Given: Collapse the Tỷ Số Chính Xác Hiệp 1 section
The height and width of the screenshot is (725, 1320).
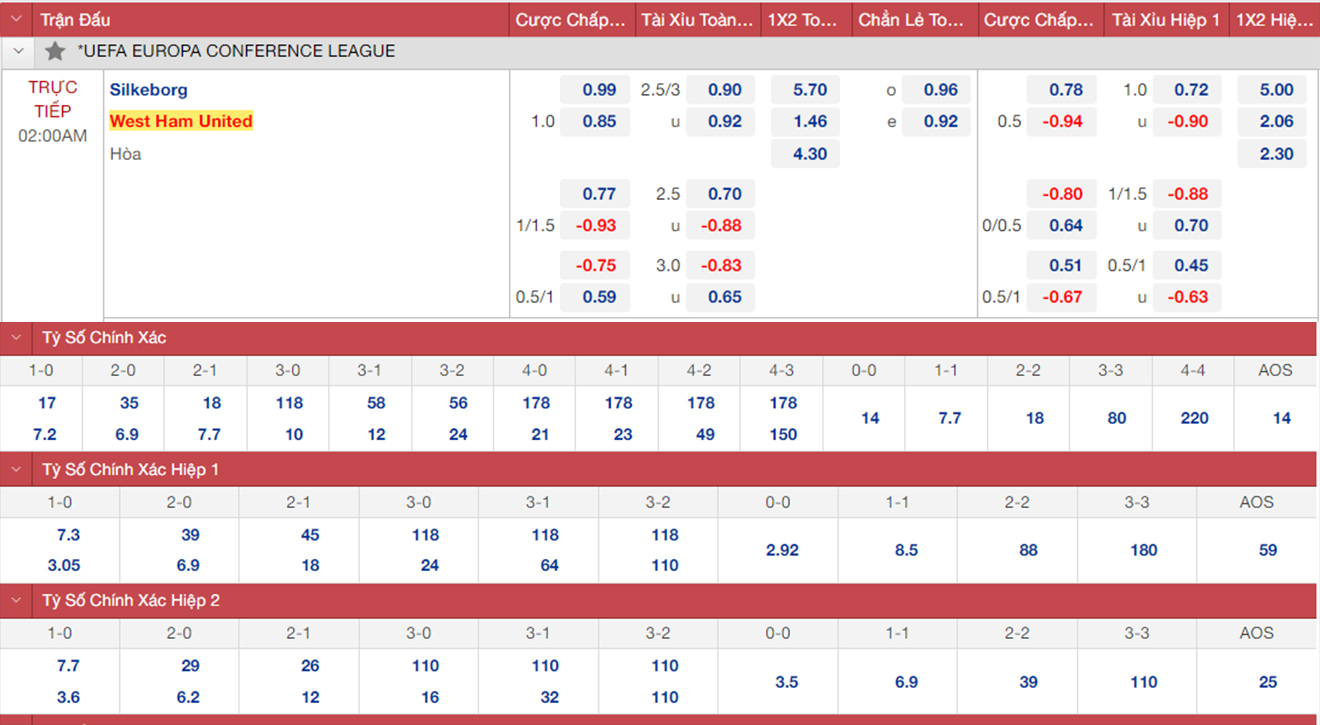Looking at the screenshot, I should click(x=17, y=469).
